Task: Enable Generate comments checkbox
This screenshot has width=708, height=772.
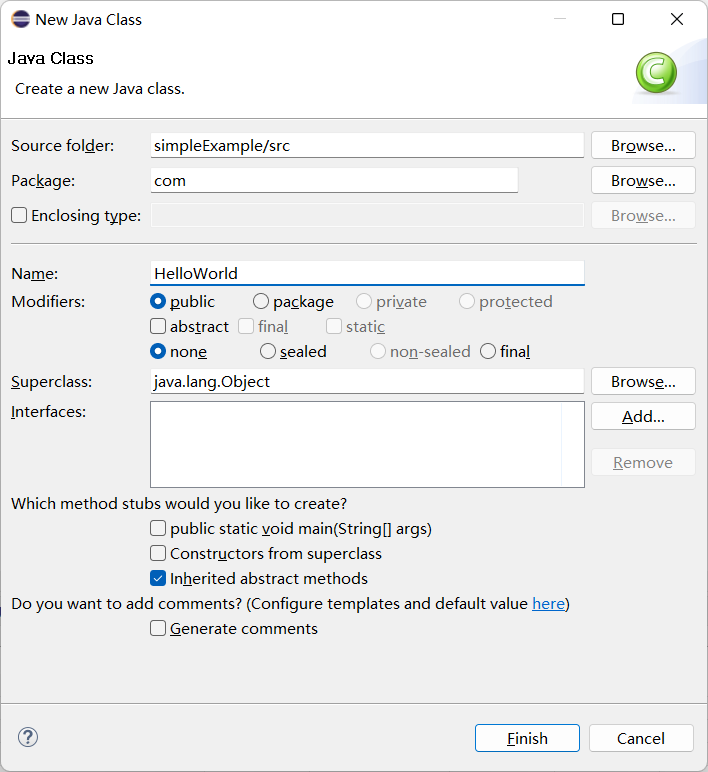Action: click(158, 628)
